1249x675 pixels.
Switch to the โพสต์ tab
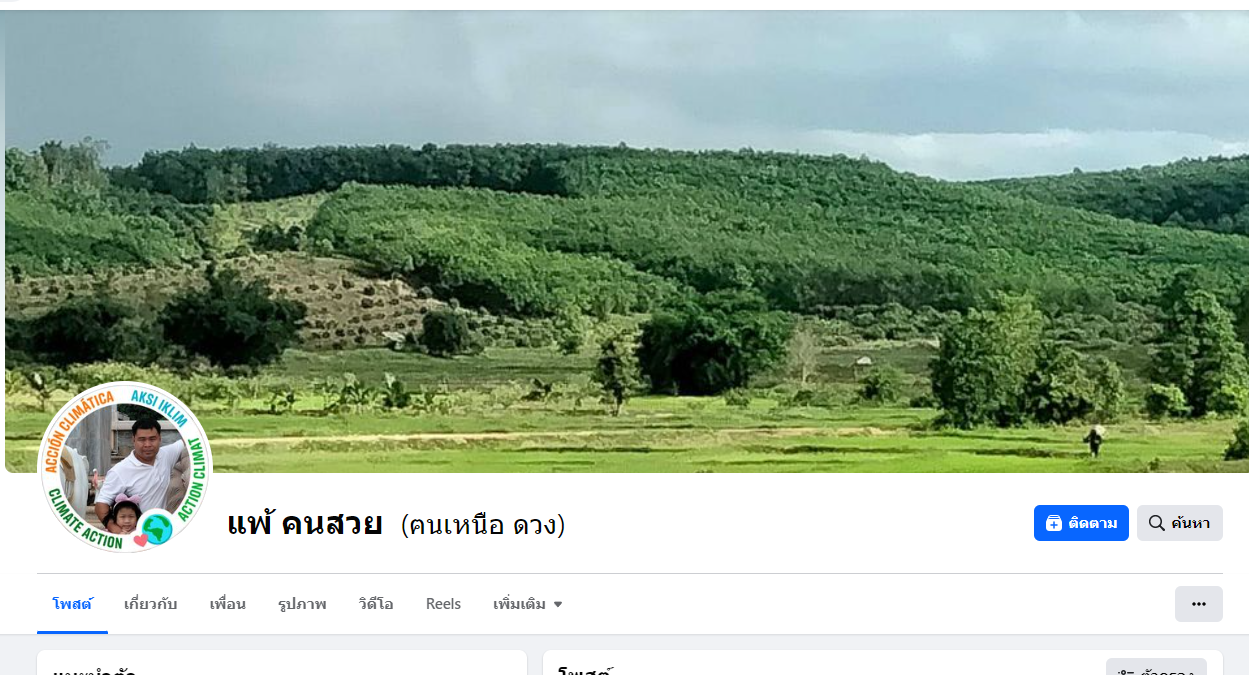(72, 604)
